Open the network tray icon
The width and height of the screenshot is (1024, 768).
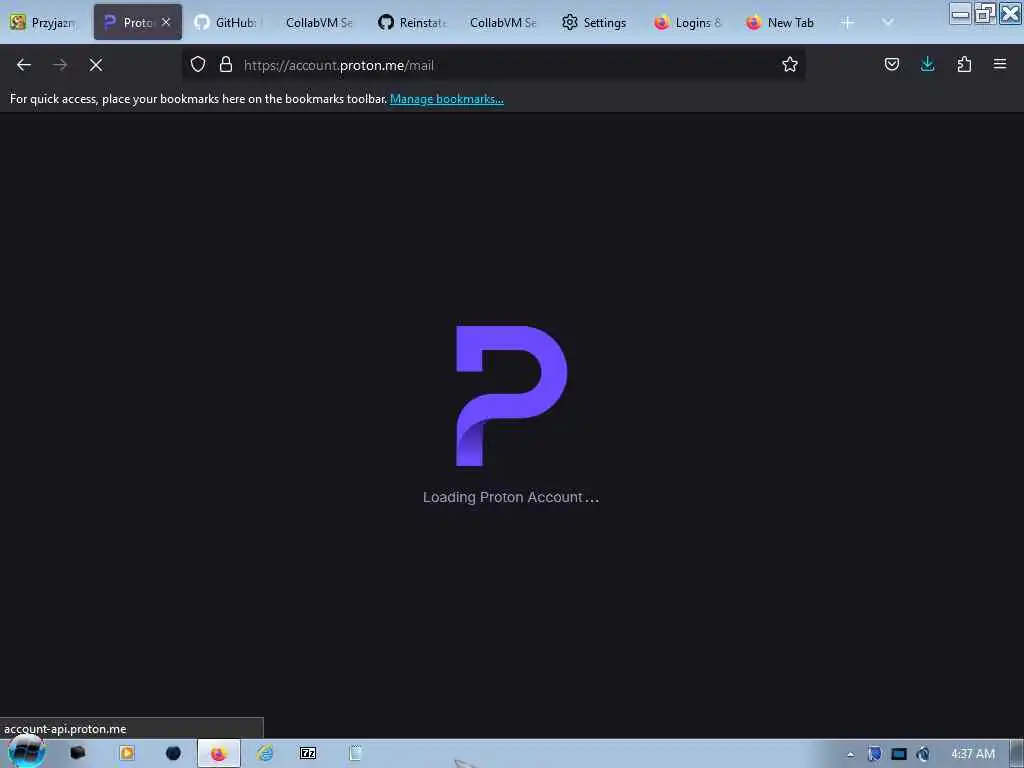[899, 754]
